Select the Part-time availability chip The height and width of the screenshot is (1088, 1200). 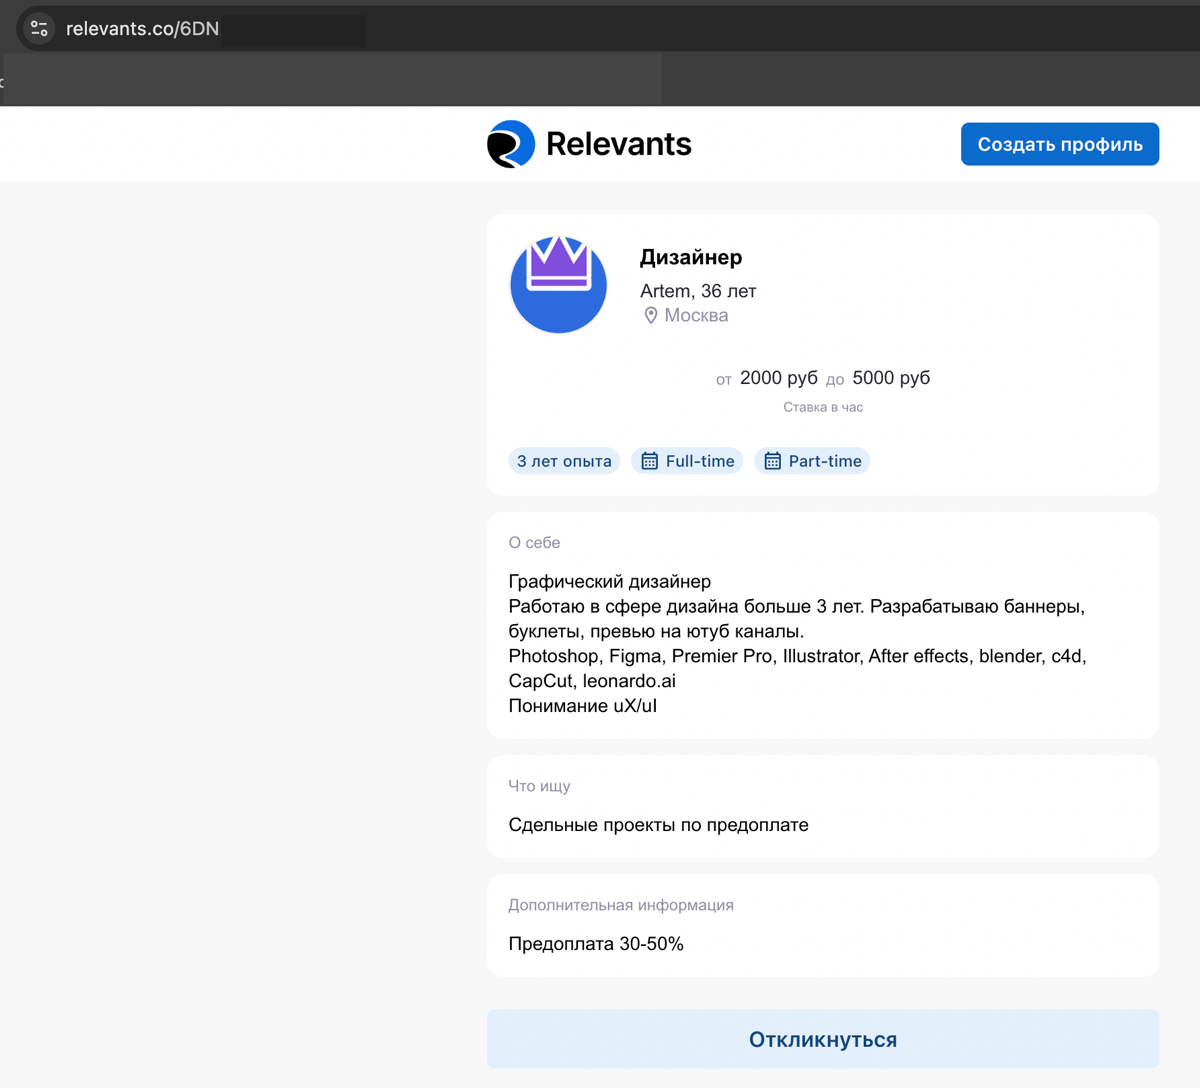[812, 460]
